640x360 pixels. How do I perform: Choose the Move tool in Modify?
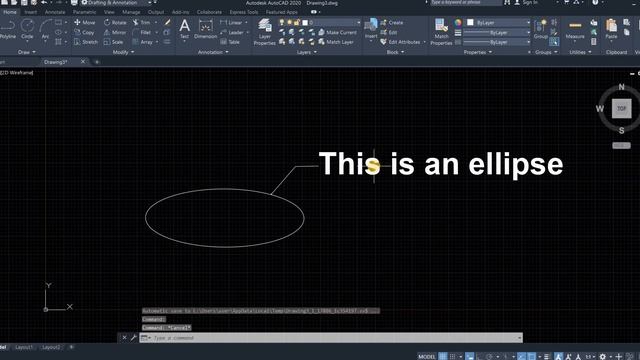coord(84,22)
